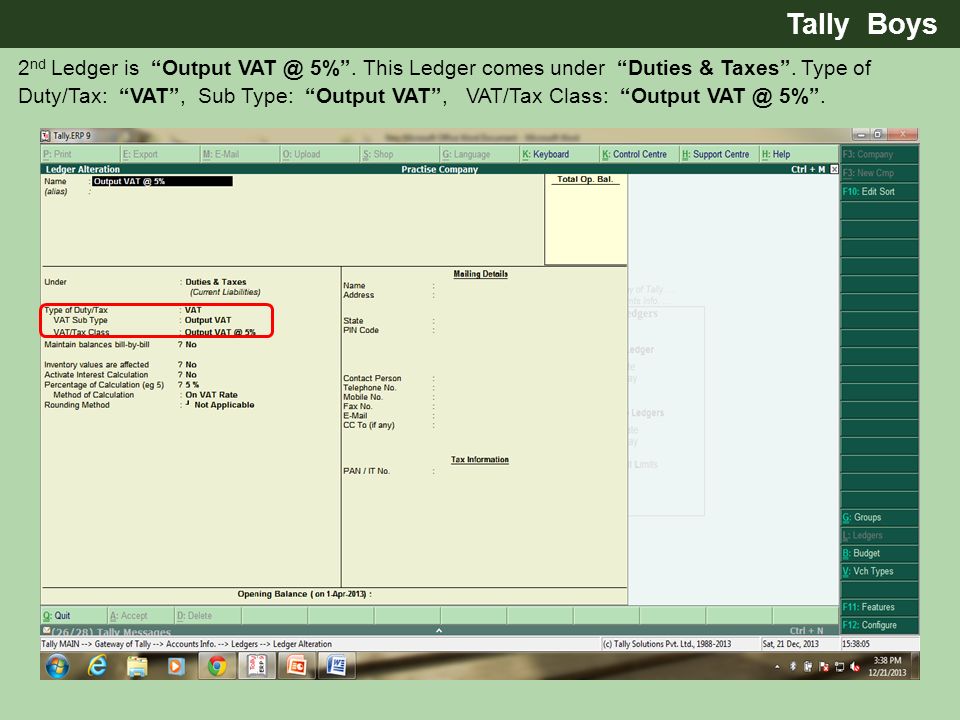960x720 pixels.
Task: Click Mailing Details heading
Action: click(x=480, y=274)
